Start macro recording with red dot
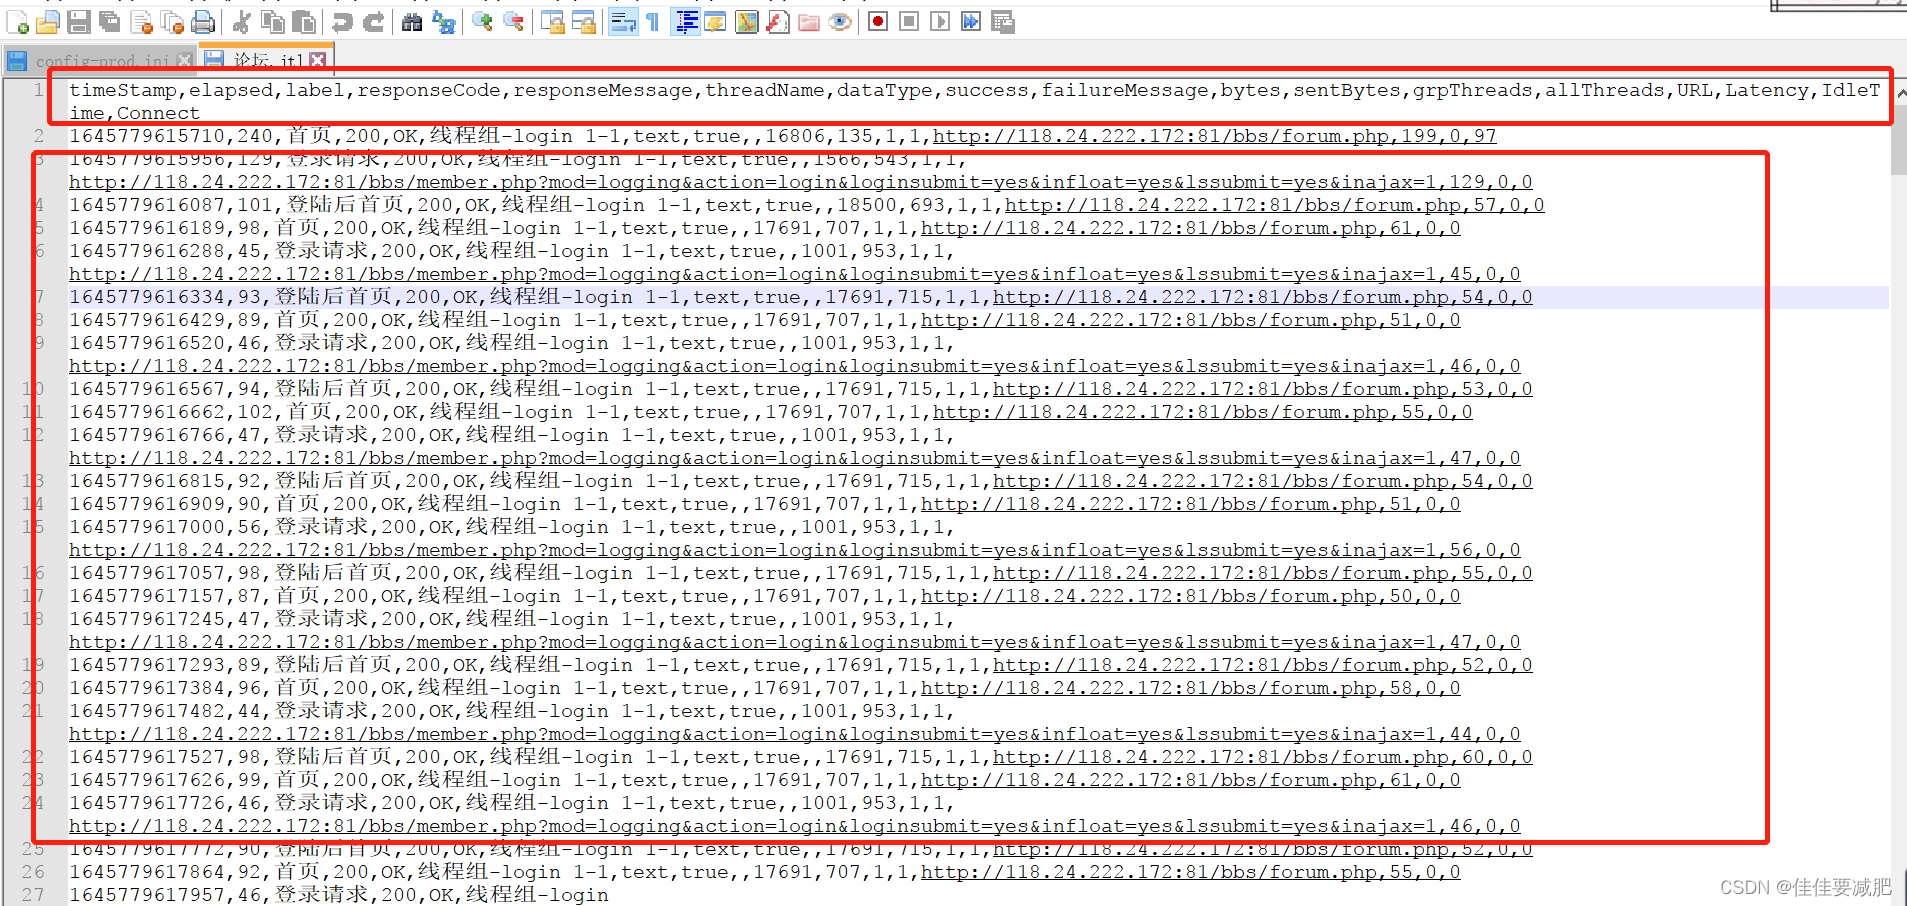 click(x=878, y=22)
